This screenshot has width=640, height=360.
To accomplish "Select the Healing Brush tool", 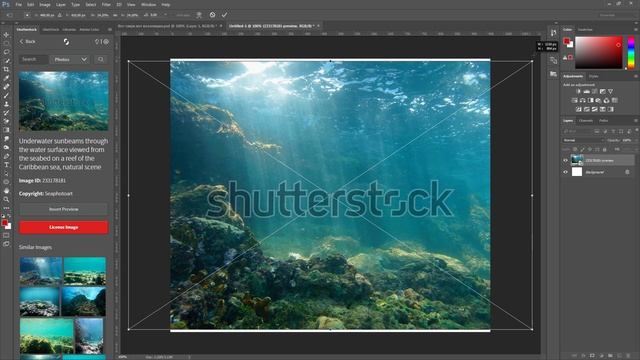I will (6, 87).
